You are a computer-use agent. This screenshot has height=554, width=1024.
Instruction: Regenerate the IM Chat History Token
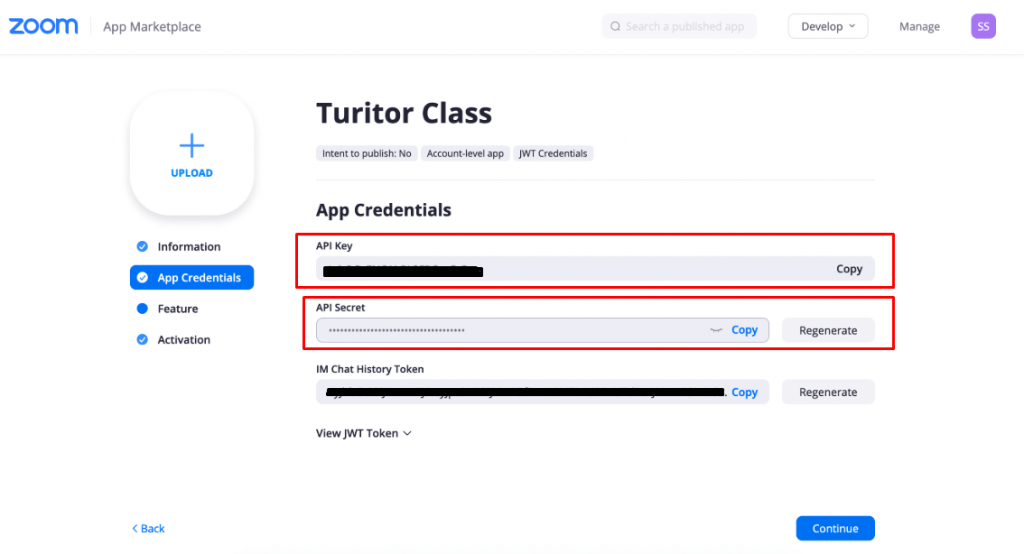(827, 392)
